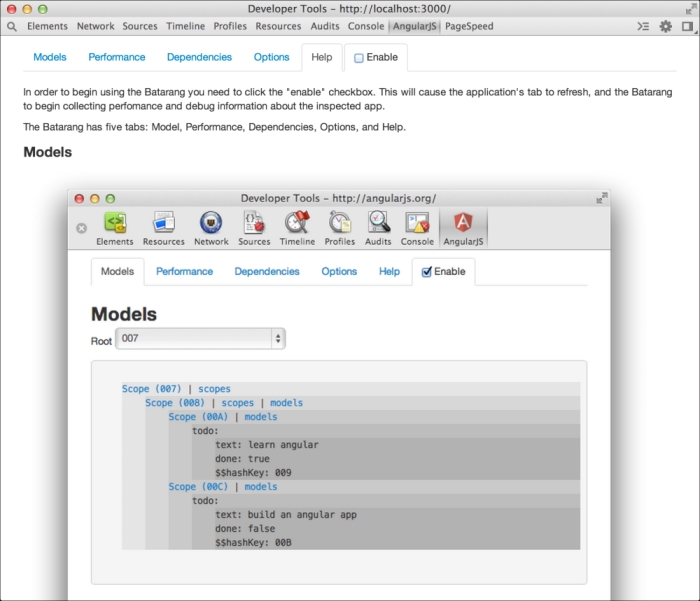Click '$$hashKey: 00B' line
The width and height of the screenshot is (700, 601).
click(253, 543)
